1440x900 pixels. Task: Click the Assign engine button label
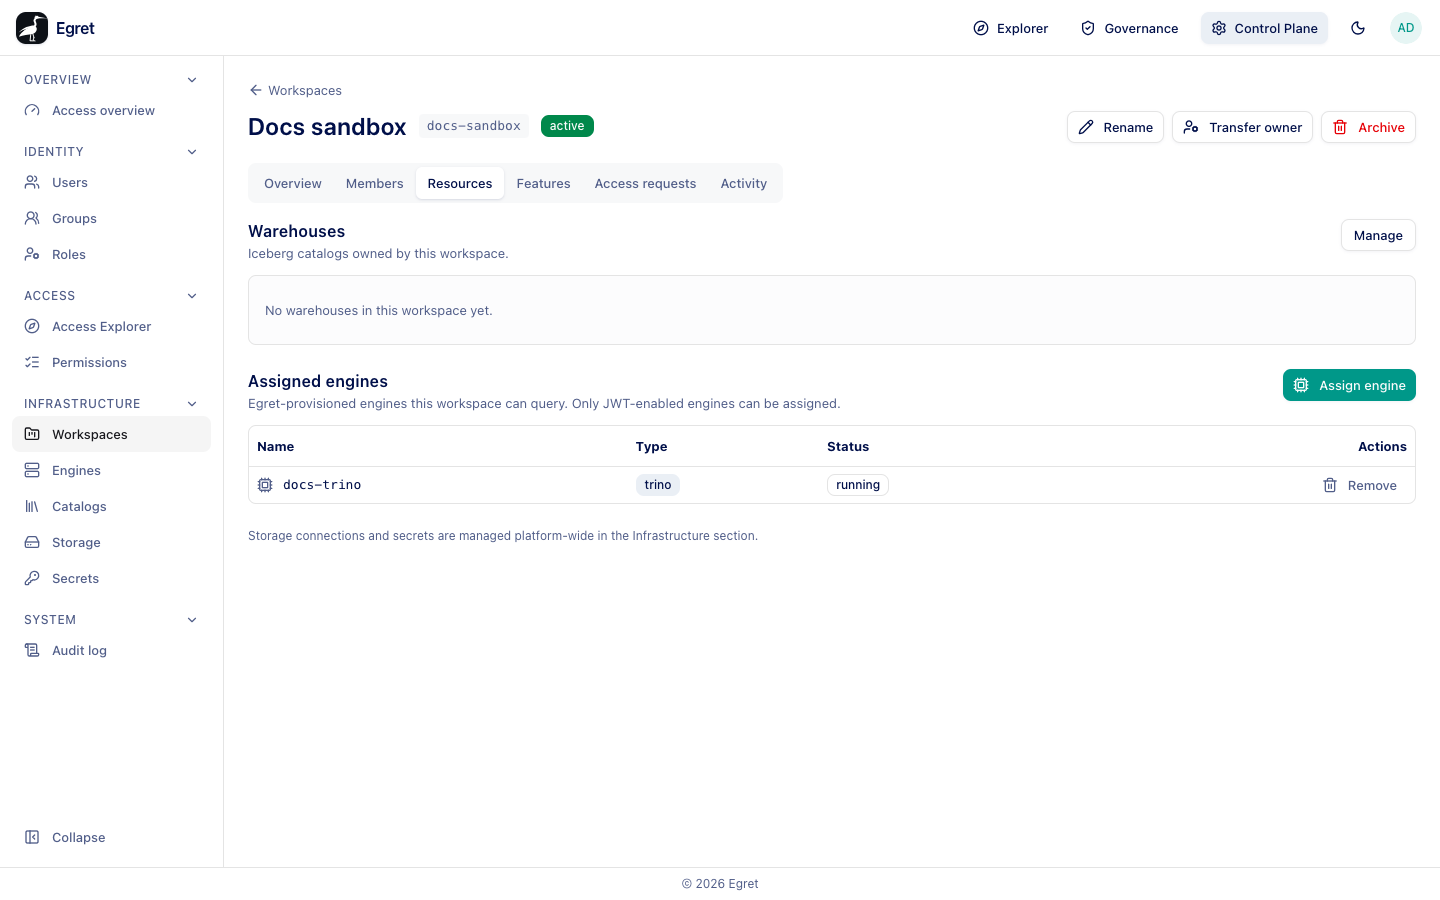1362,385
